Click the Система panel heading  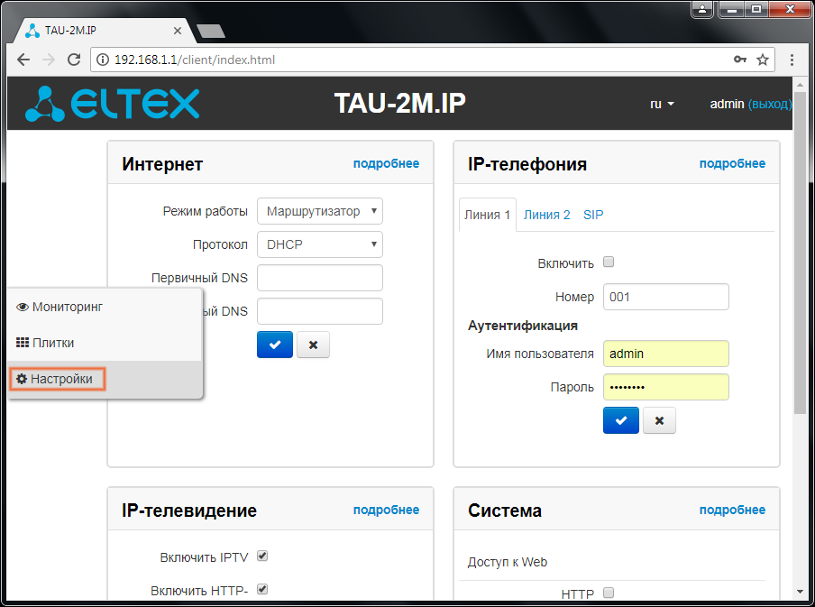pyautogui.click(x=505, y=510)
